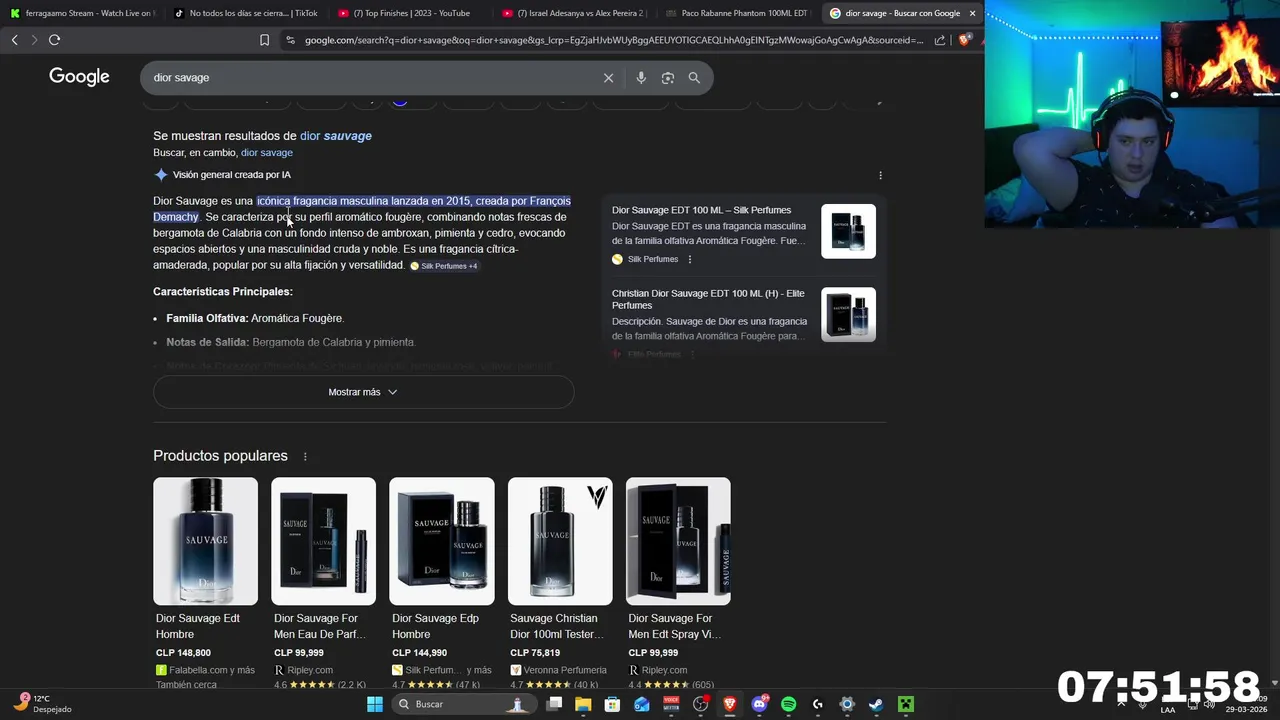Viewport: 1280px width, 720px height.
Task: Switch to ferragaamo Stream Kick tab
Action: (82, 13)
